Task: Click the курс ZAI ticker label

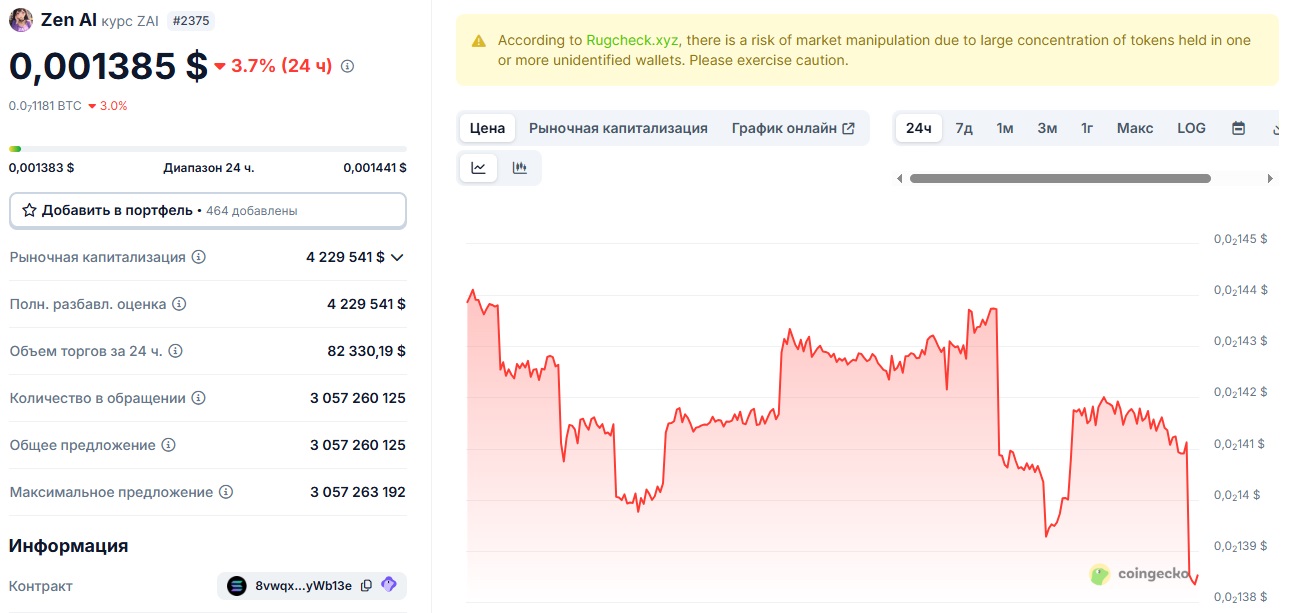Action: tap(130, 21)
